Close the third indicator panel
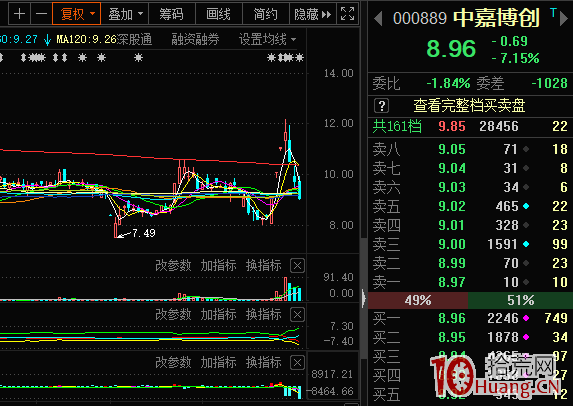Image resolution: width=573 pixels, height=406 pixels. coord(297,363)
